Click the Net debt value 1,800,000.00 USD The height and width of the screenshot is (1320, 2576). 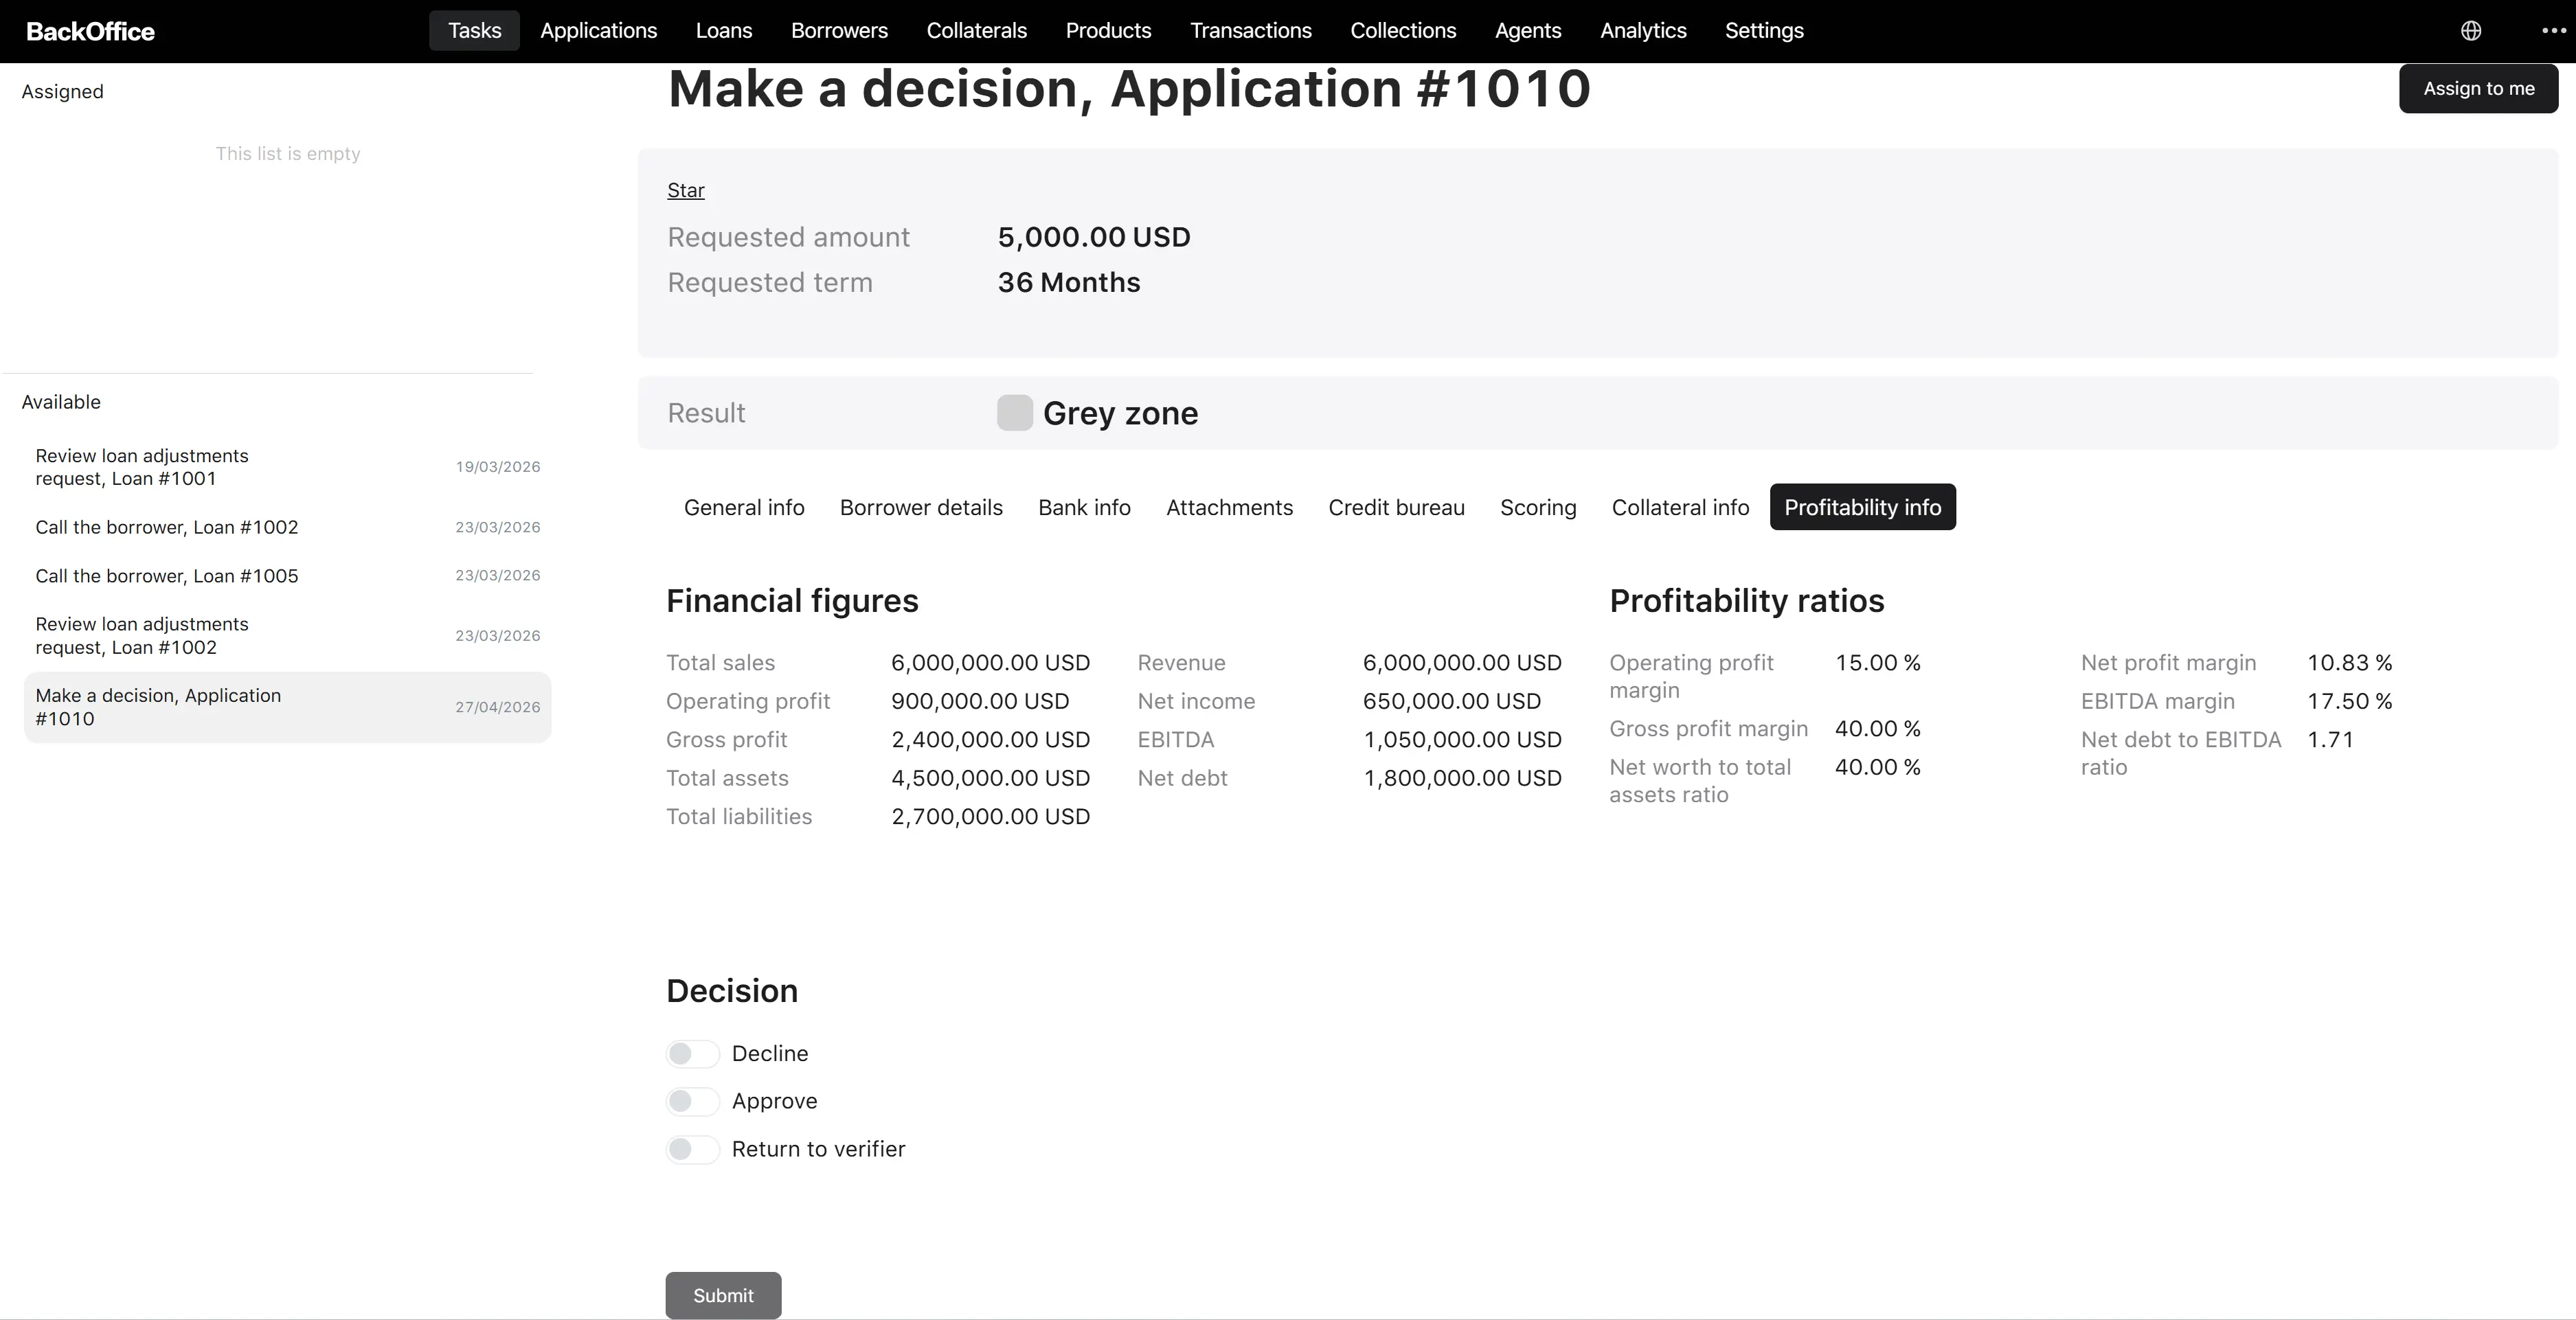click(x=1462, y=779)
